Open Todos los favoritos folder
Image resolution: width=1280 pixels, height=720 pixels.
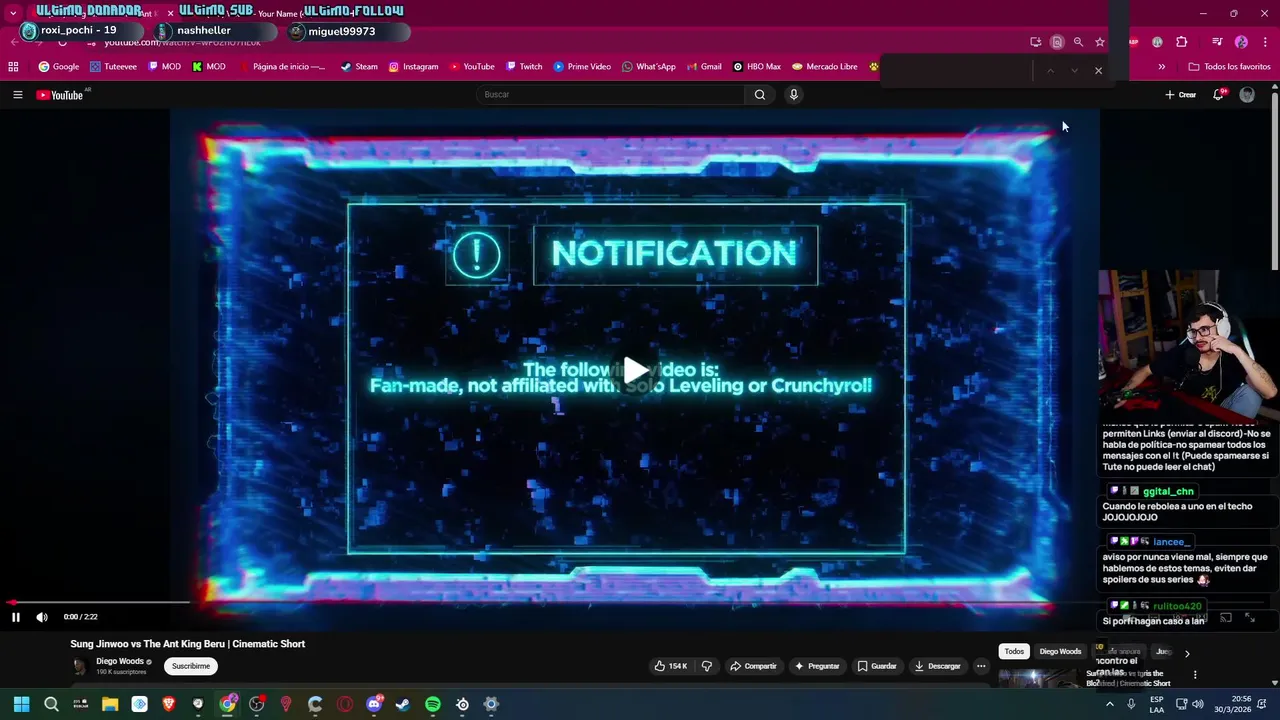tap(1229, 67)
